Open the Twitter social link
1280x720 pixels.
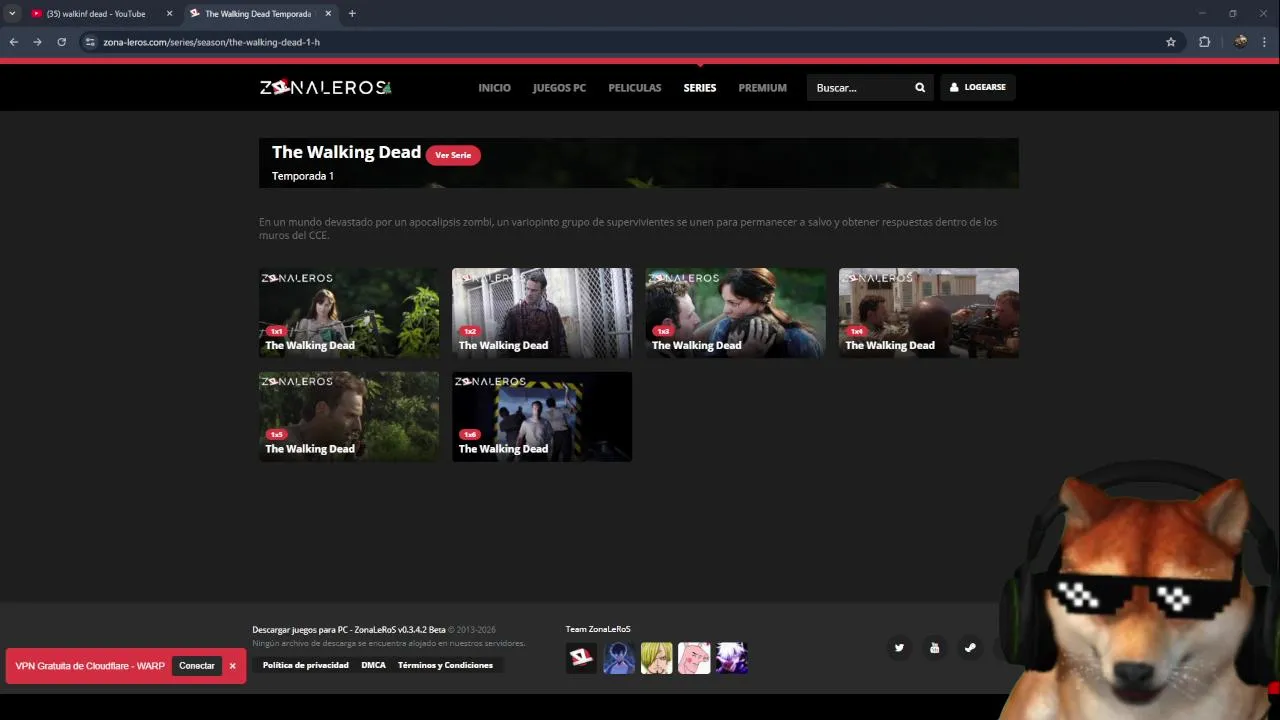[x=899, y=648]
